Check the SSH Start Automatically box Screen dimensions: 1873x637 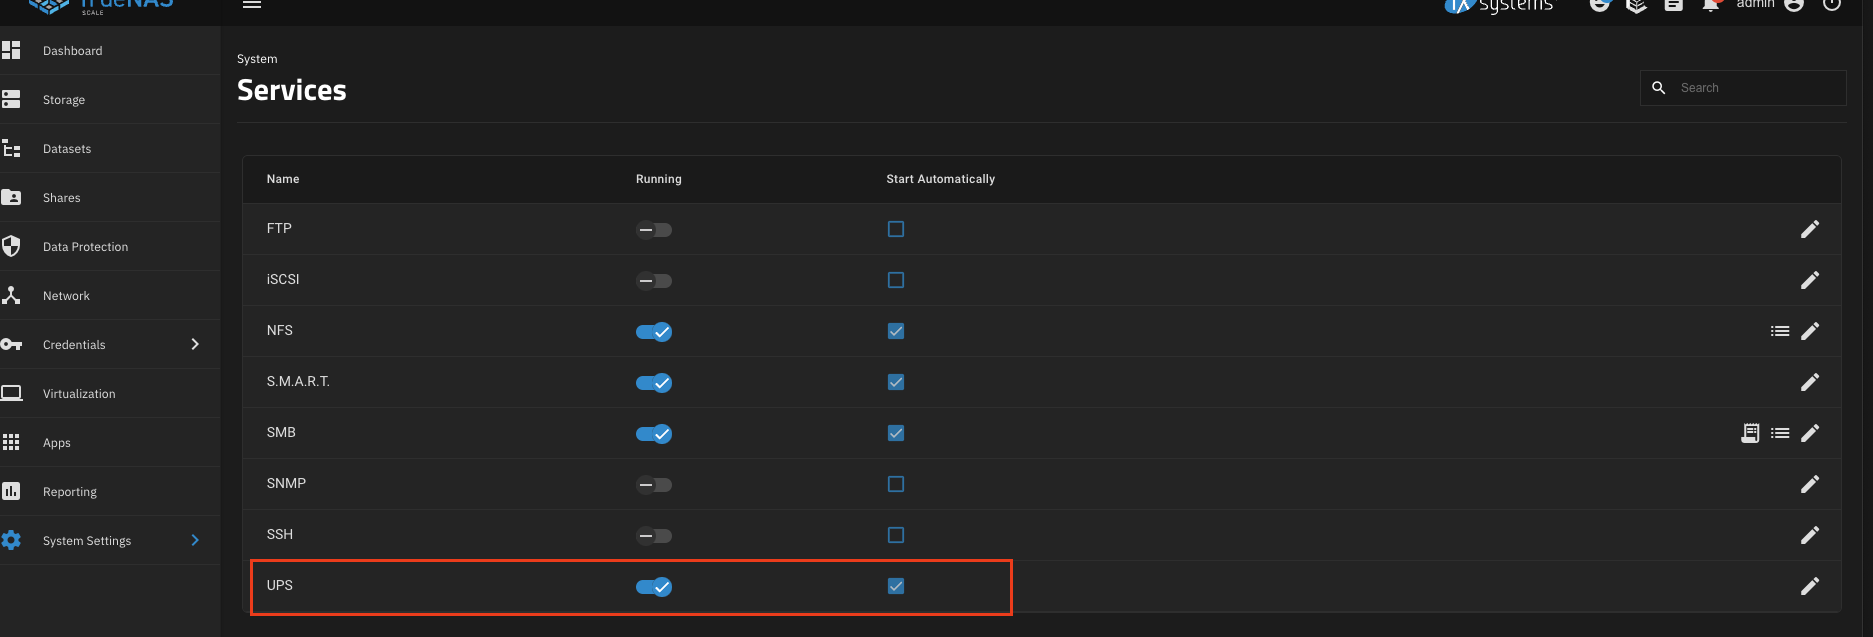pyautogui.click(x=896, y=535)
